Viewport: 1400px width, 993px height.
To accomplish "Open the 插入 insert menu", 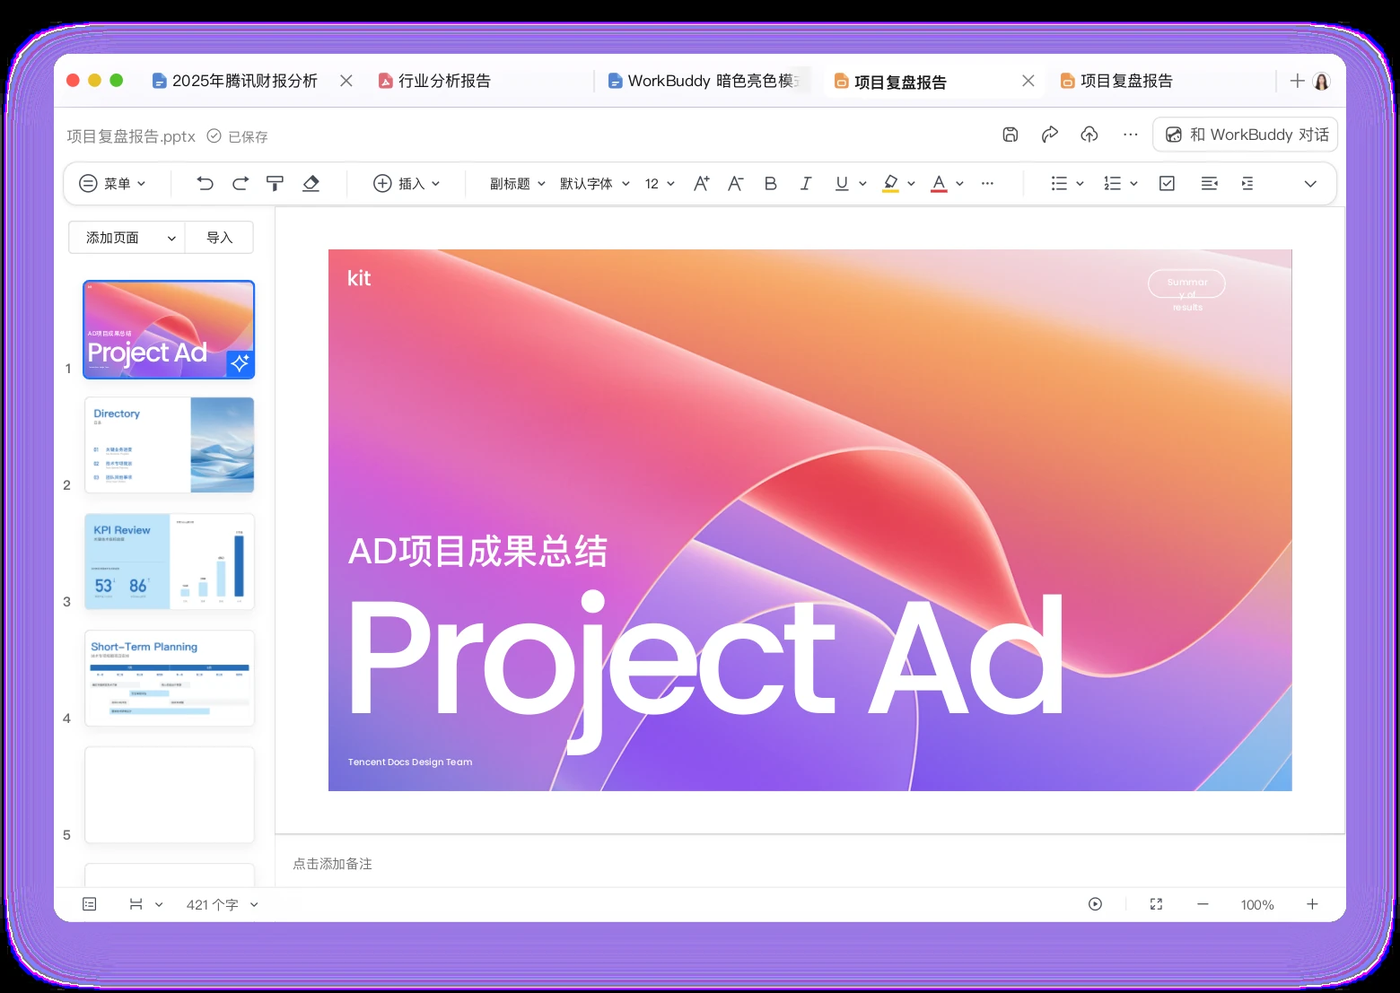I will point(406,183).
